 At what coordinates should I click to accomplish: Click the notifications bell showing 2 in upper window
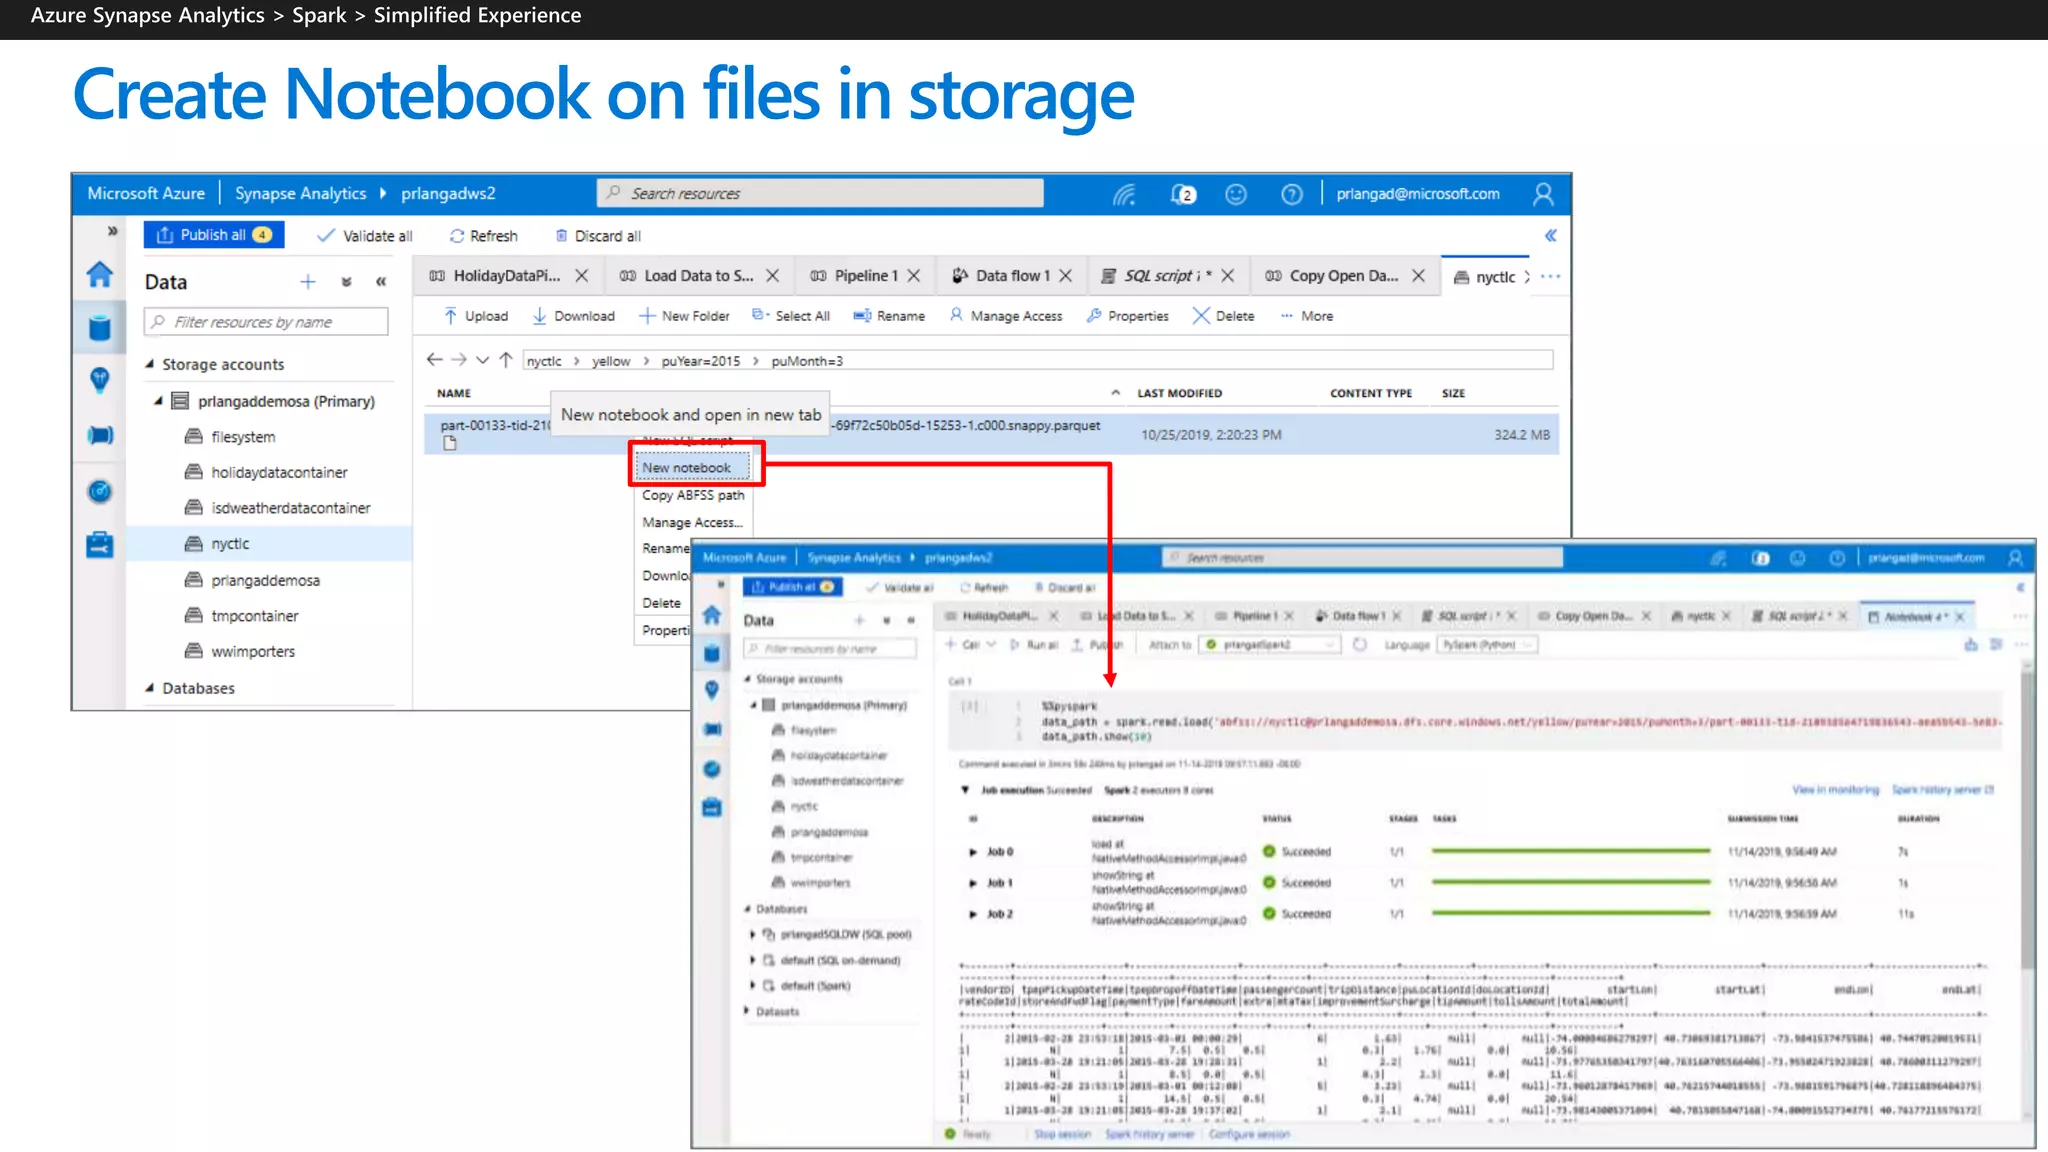pos(1184,194)
